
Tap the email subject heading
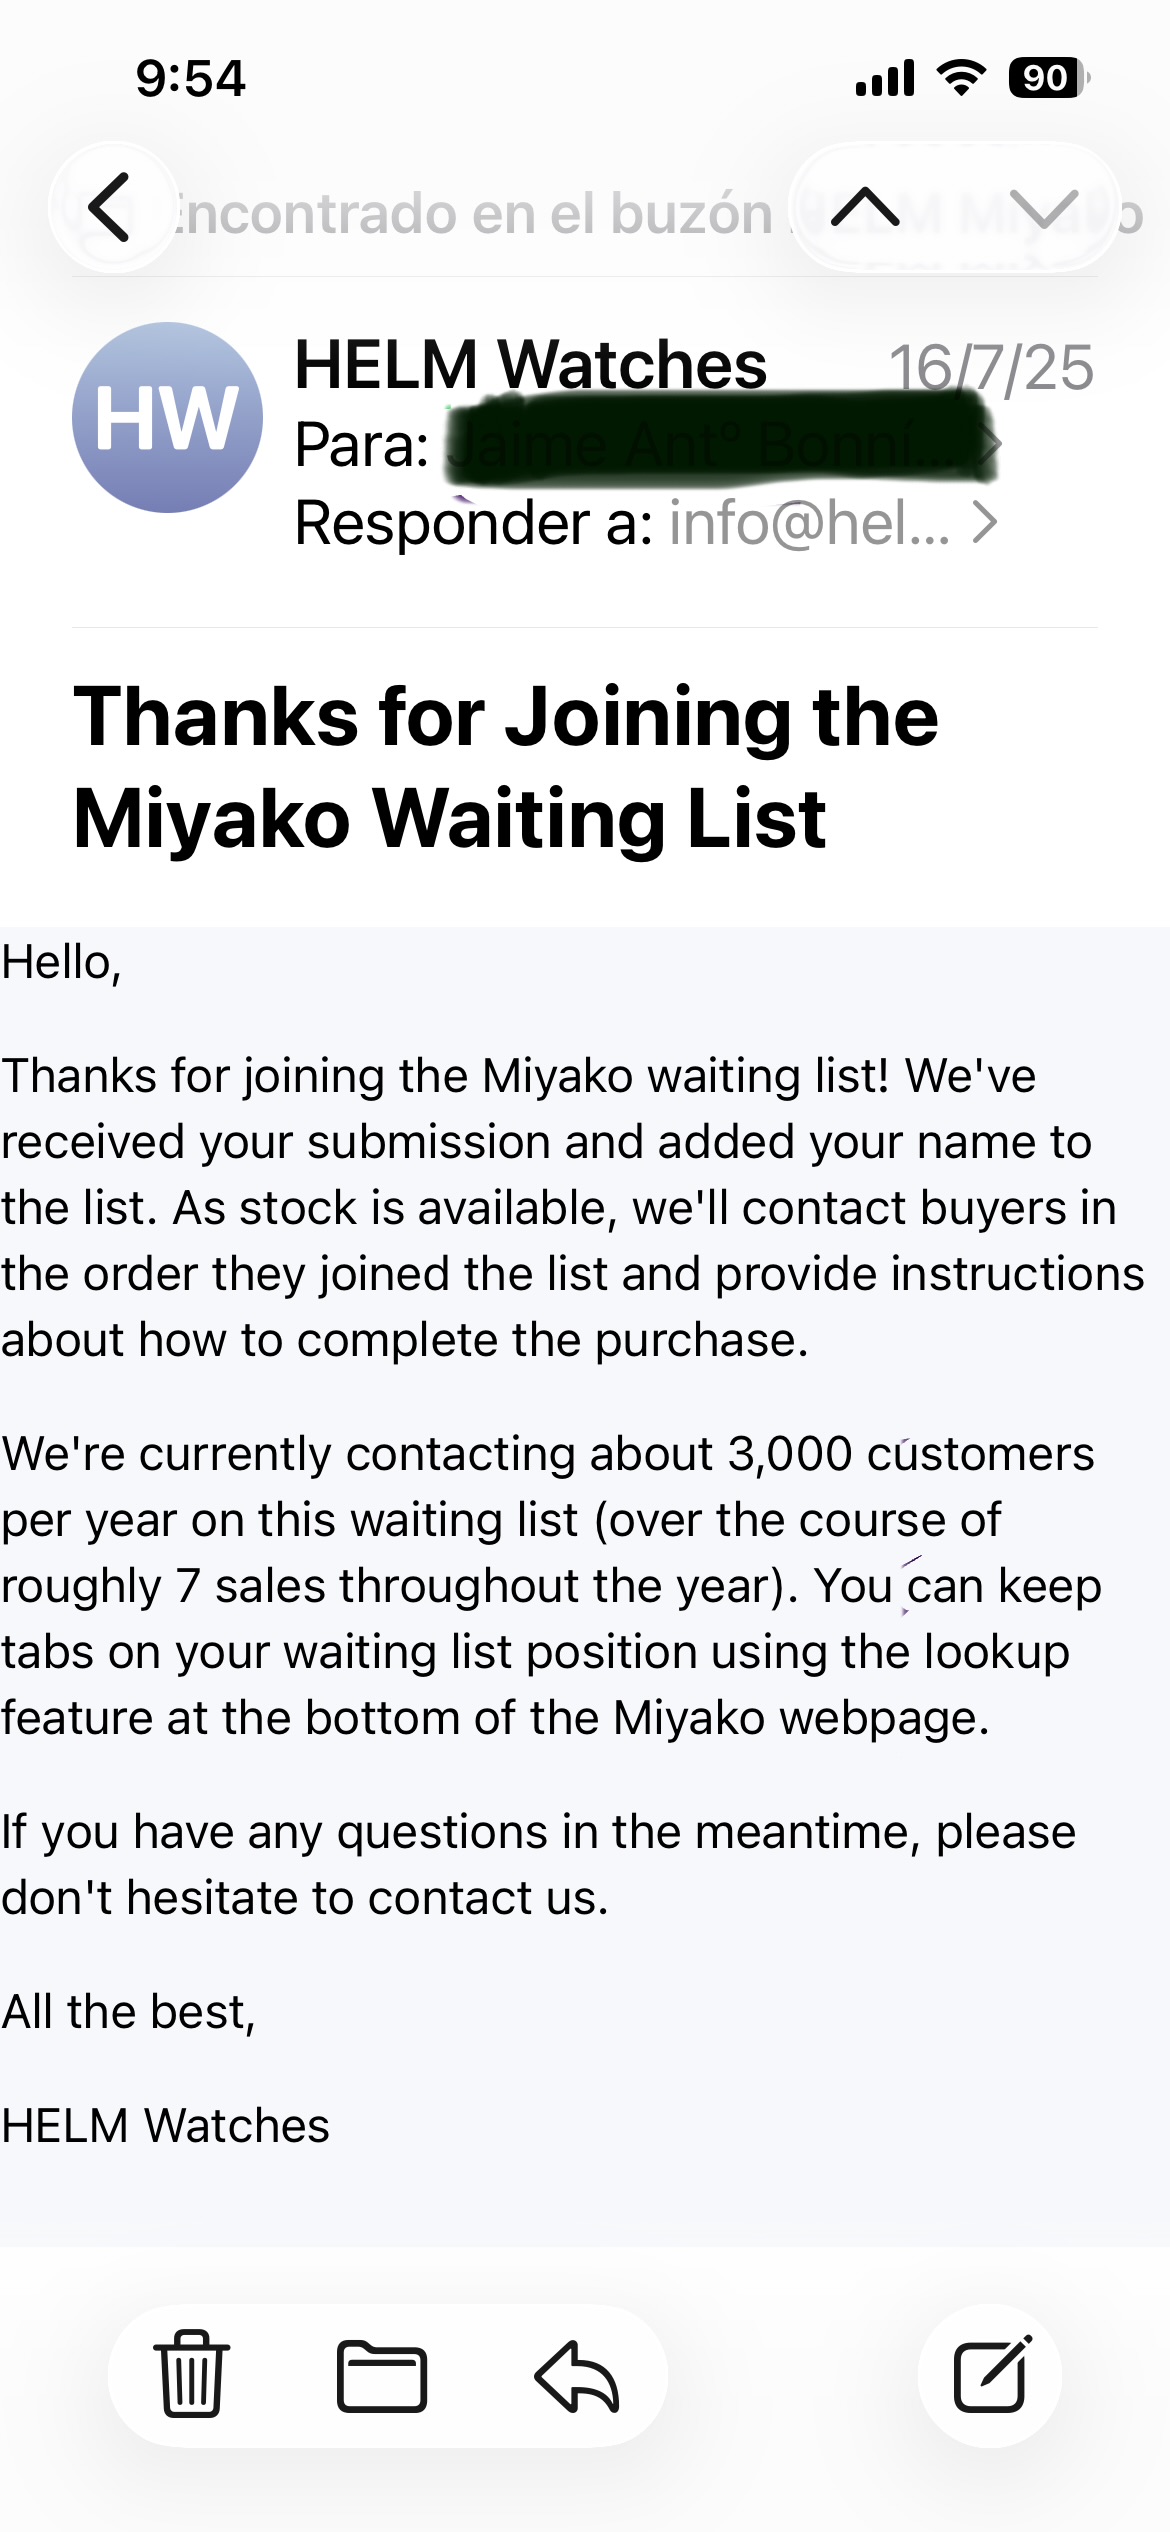pos(506,767)
